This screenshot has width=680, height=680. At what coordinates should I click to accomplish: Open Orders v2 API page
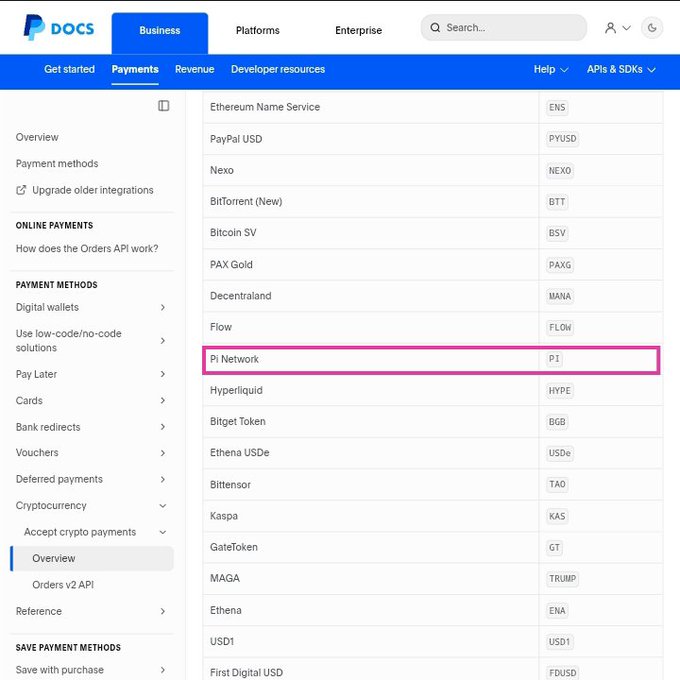coord(63,585)
